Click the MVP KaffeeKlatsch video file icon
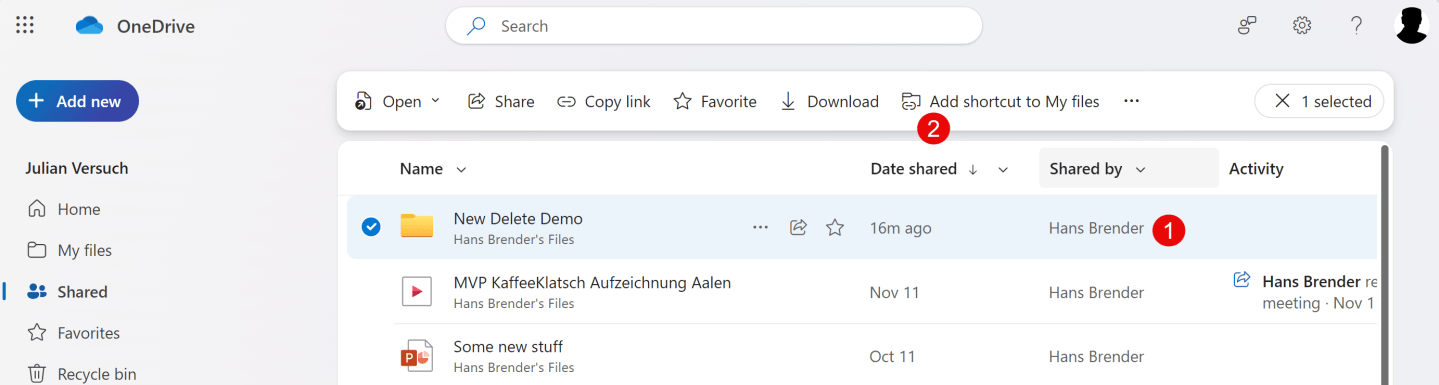Screen dimensions: 1439x385 417,291
